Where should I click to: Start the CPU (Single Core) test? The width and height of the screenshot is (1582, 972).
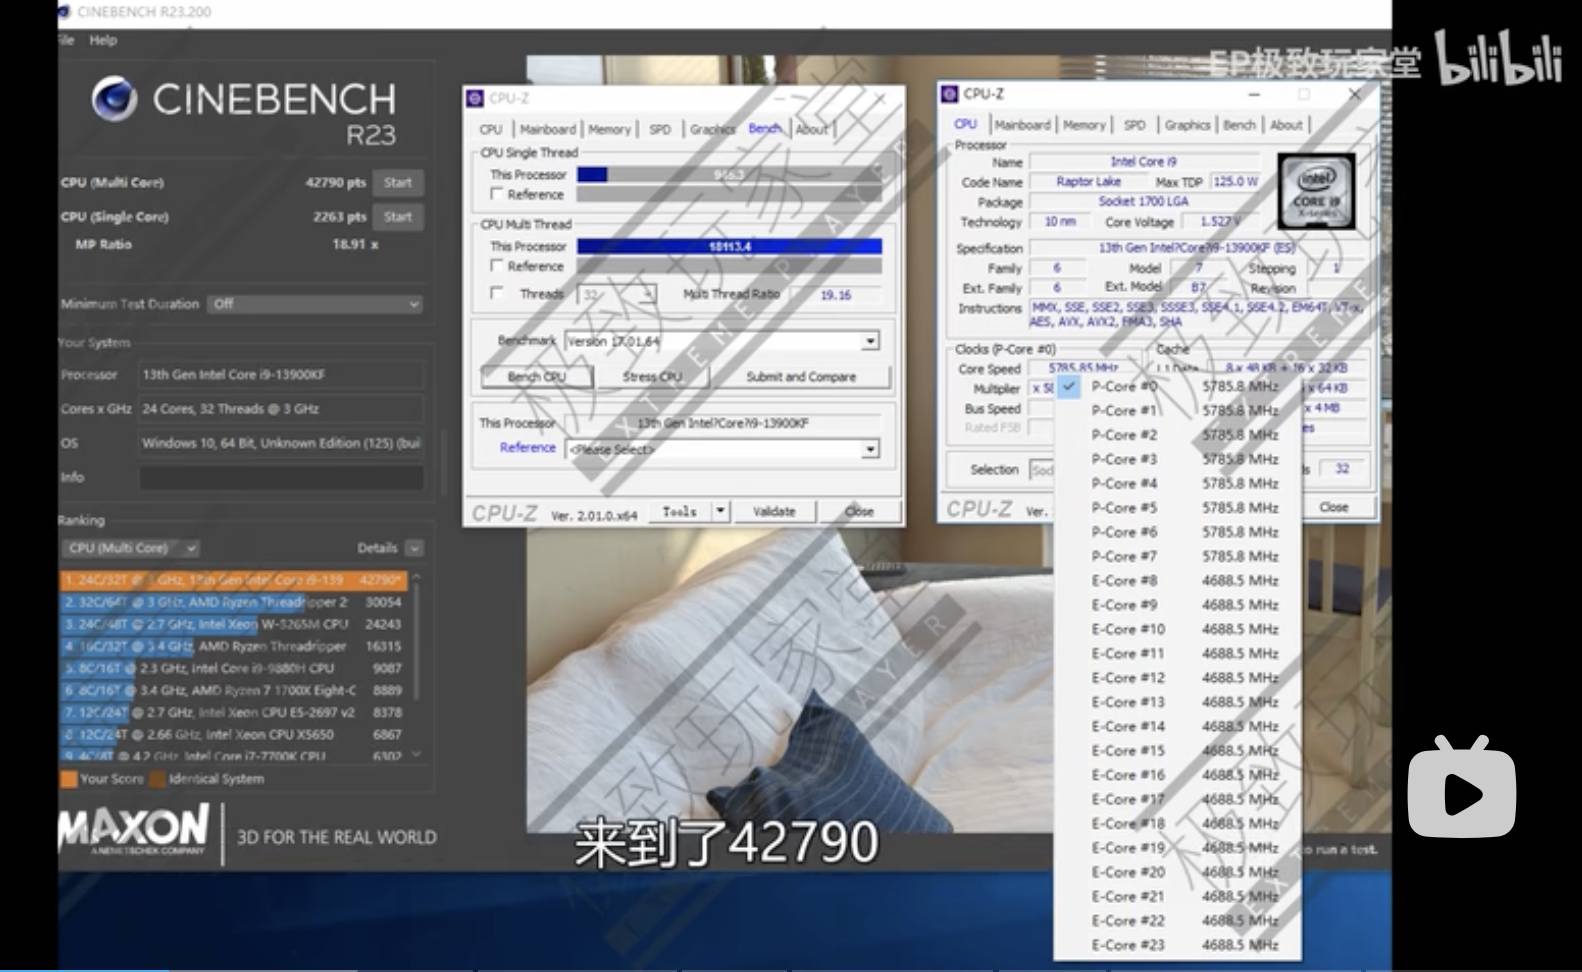click(x=398, y=217)
